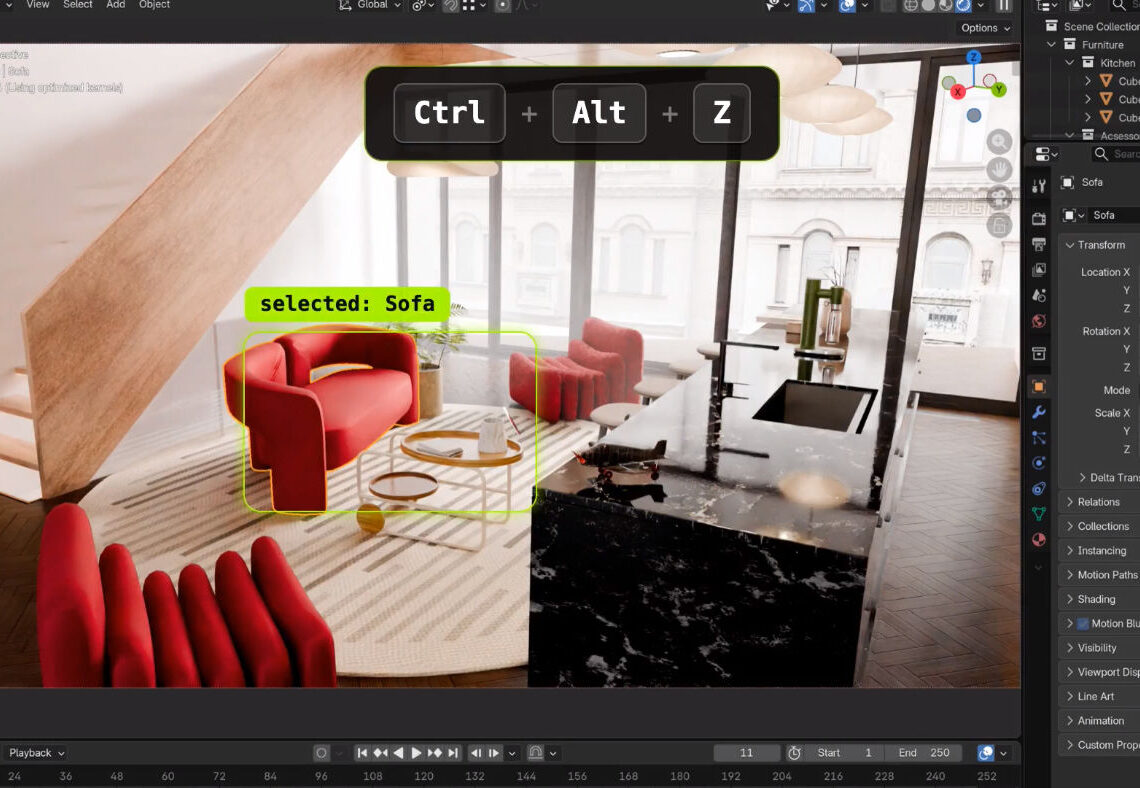Expand the Relations panel
Image resolution: width=1140 pixels, height=788 pixels.
[x=1099, y=502]
